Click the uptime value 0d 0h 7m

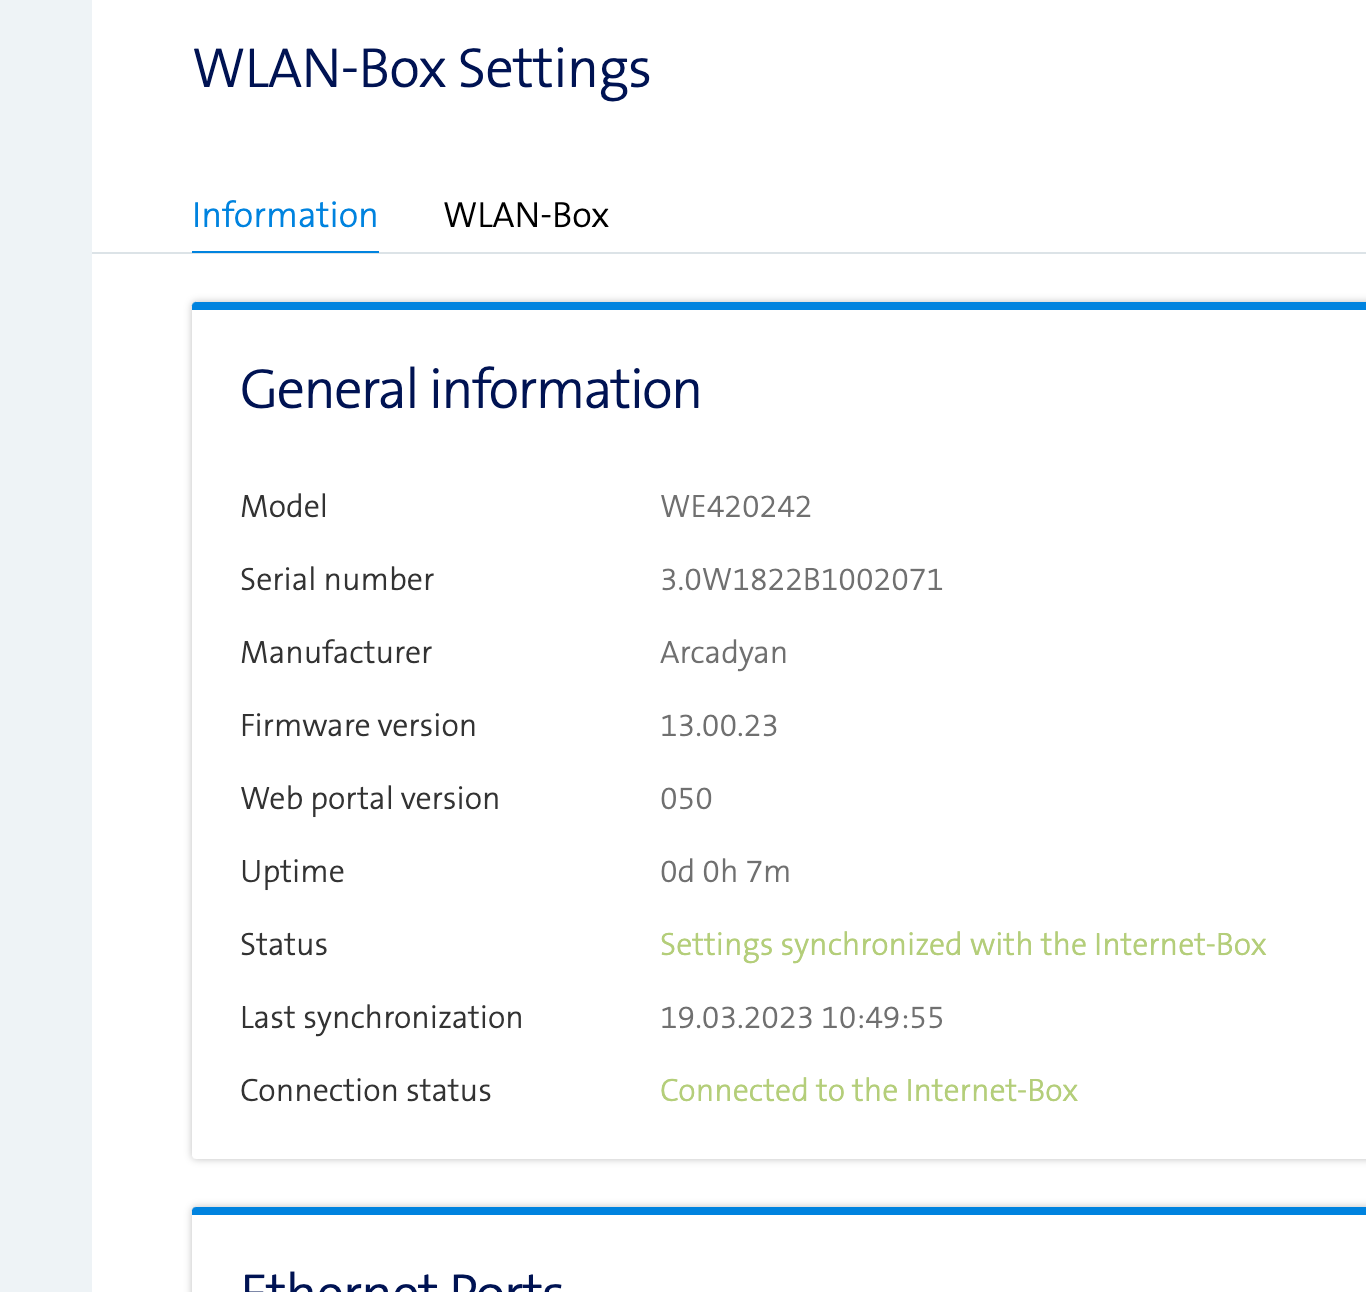tap(725, 872)
